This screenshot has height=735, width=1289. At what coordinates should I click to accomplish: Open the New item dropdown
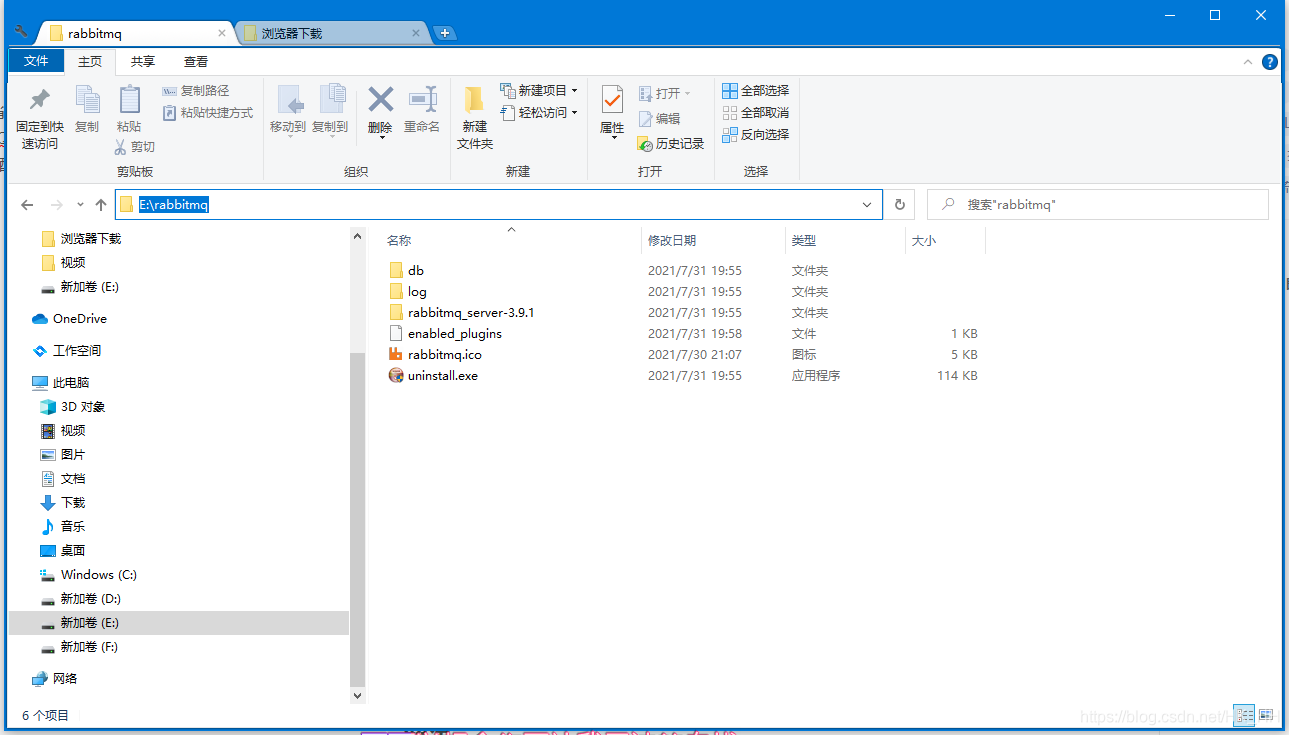(540, 91)
